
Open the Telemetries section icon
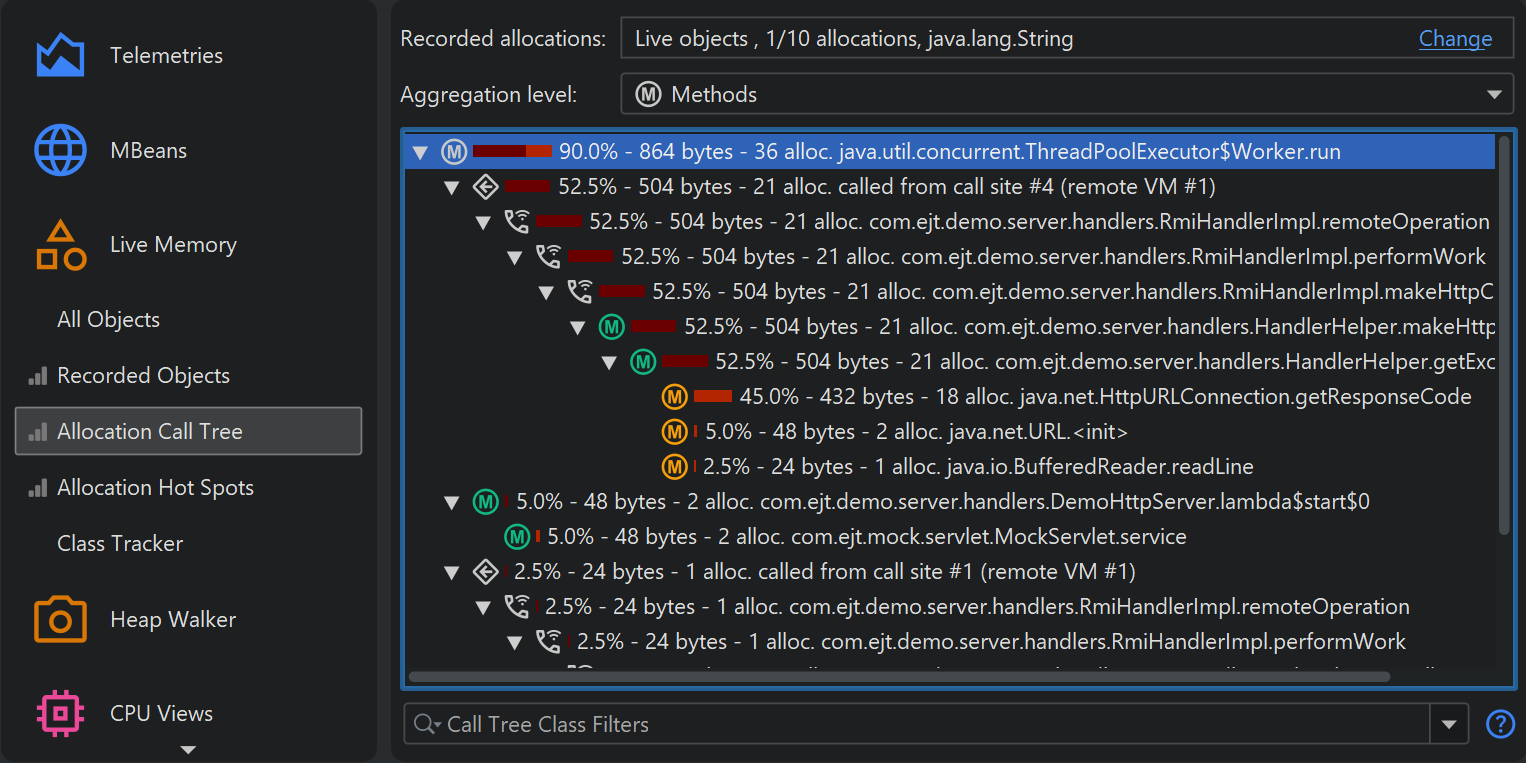(x=60, y=56)
